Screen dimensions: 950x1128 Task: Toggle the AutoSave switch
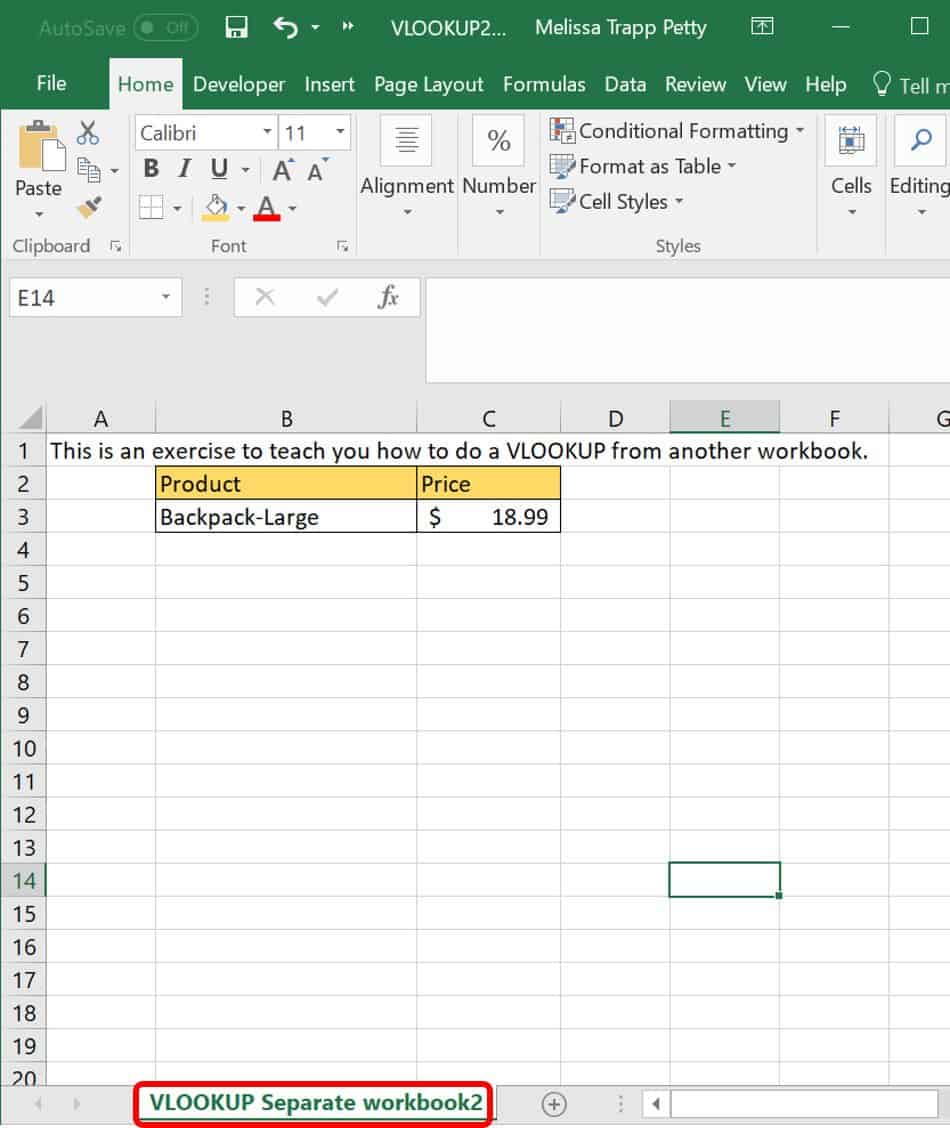coord(165,27)
